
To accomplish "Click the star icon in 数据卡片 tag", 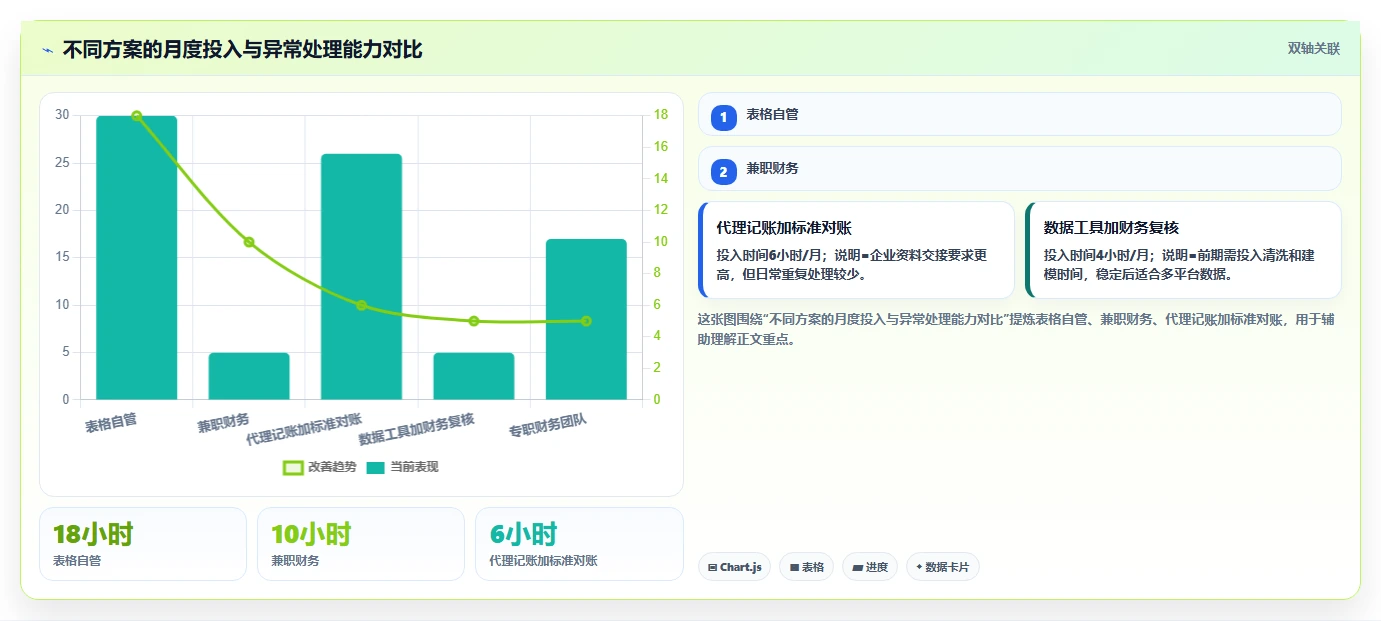I will [919, 567].
